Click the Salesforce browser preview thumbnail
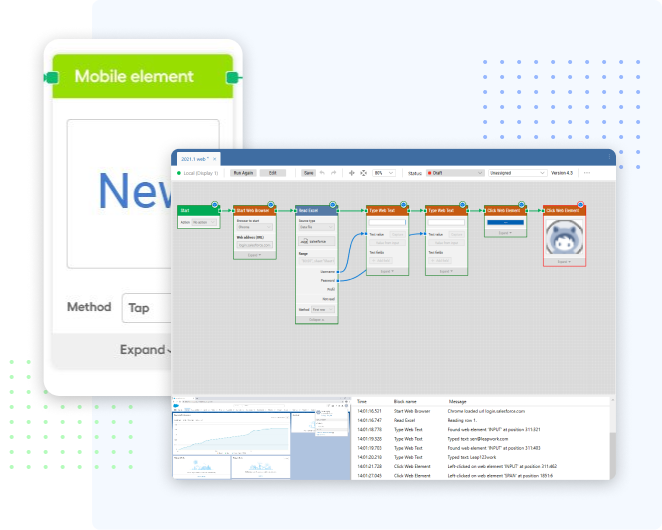The height and width of the screenshot is (530, 662). click(261, 438)
